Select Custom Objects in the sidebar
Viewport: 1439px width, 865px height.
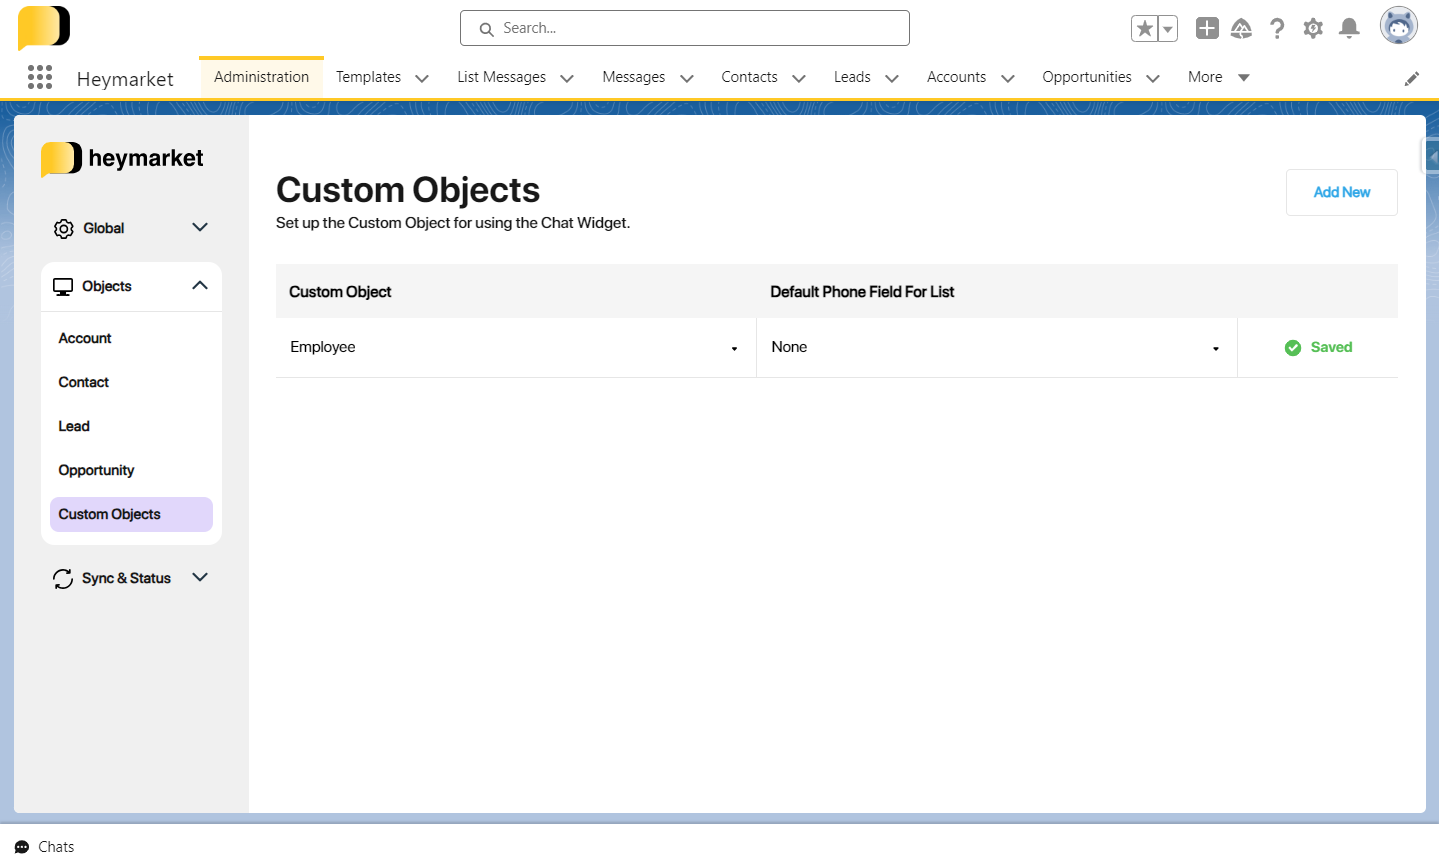[x=131, y=514]
